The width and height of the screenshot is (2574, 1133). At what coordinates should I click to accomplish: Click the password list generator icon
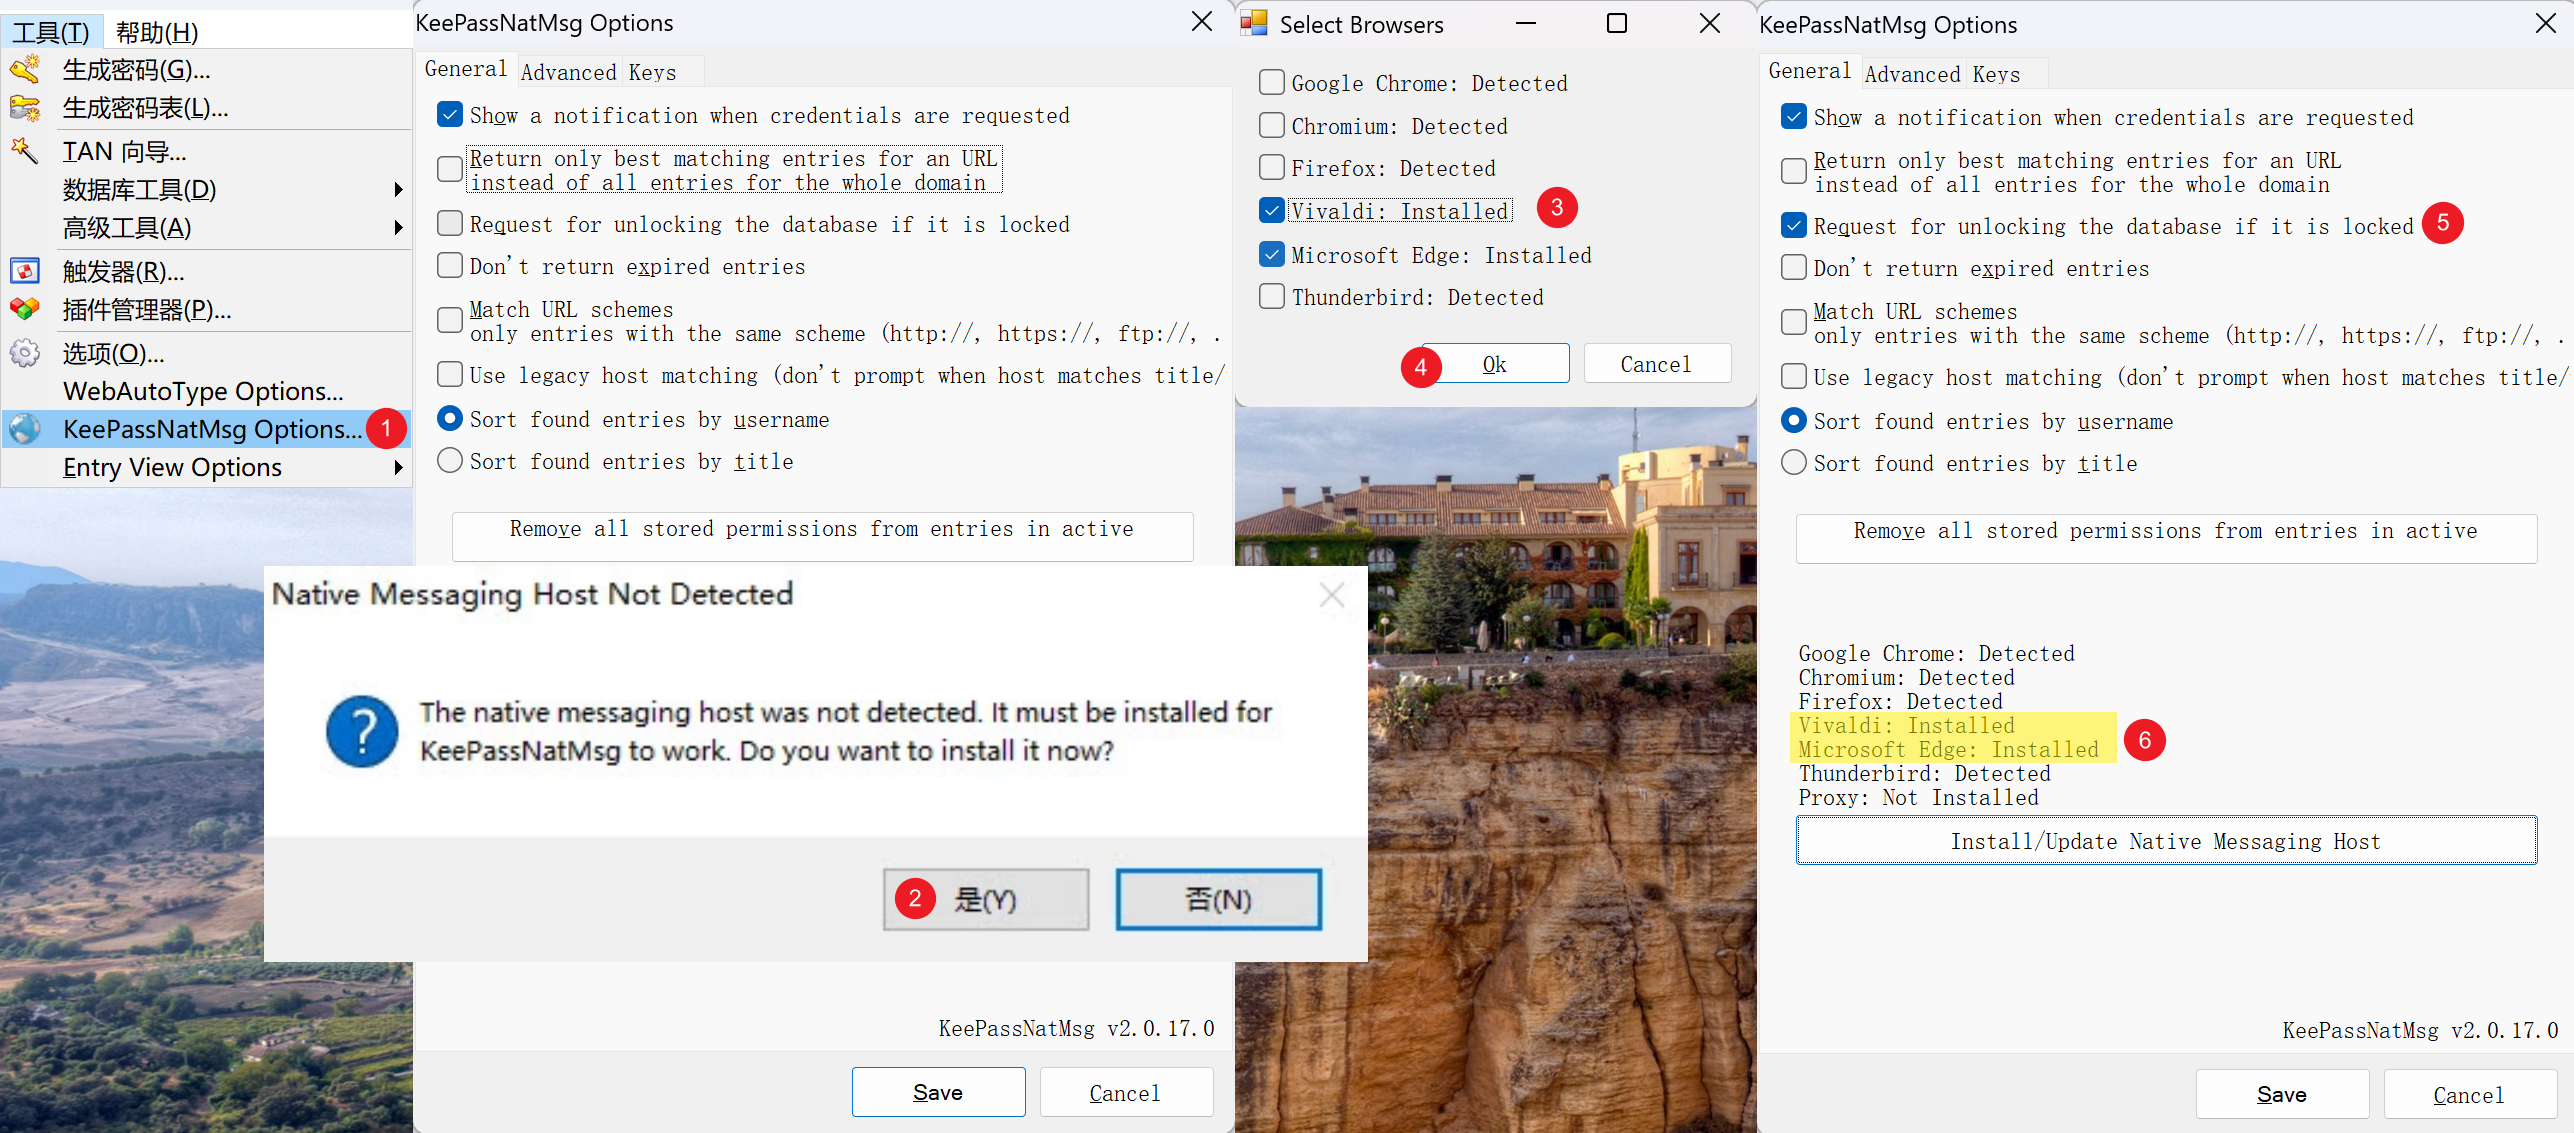click(x=25, y=108)
